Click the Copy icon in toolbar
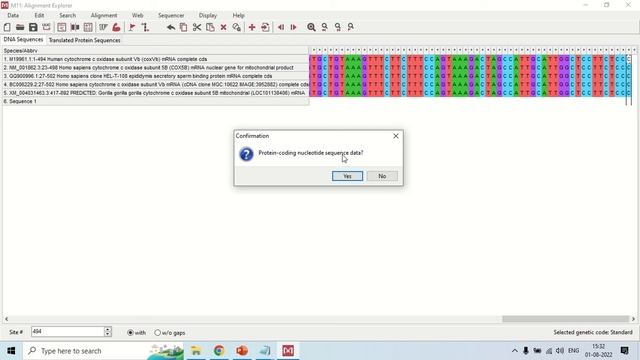Image resolution: width=640 pixels, height=360 pixels. tap(184, 27)
